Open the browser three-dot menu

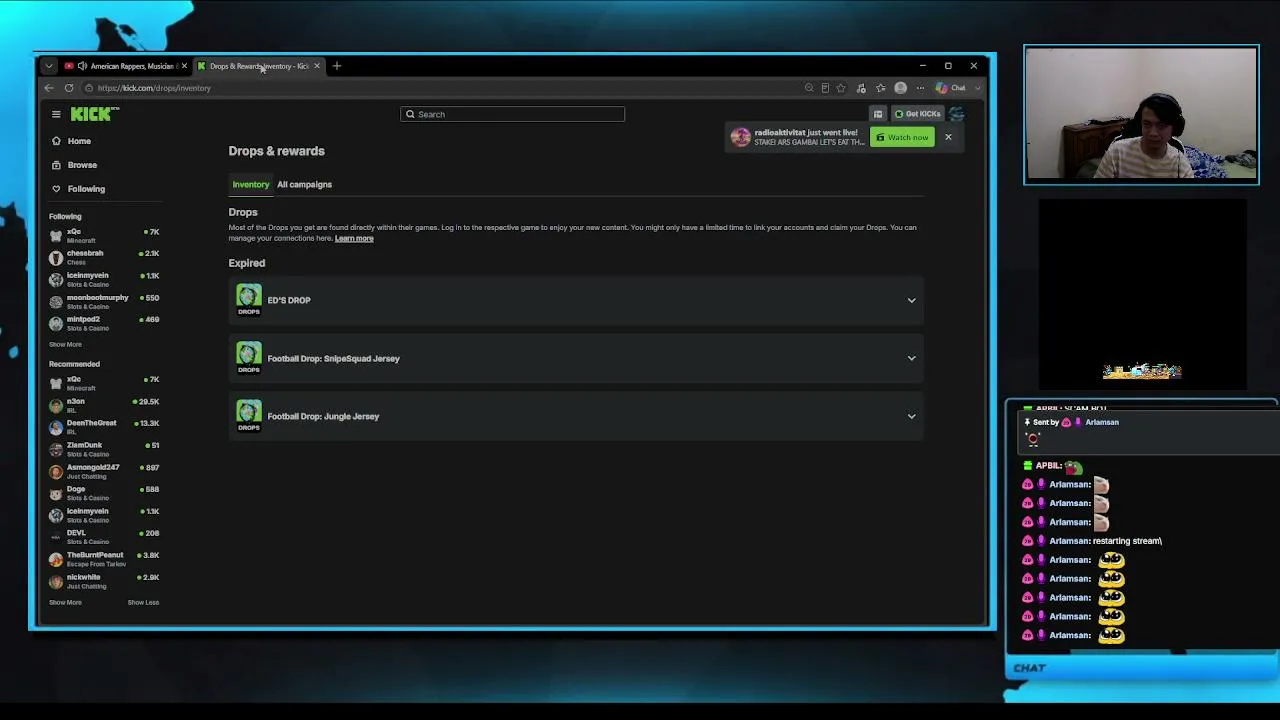[920, 88]
